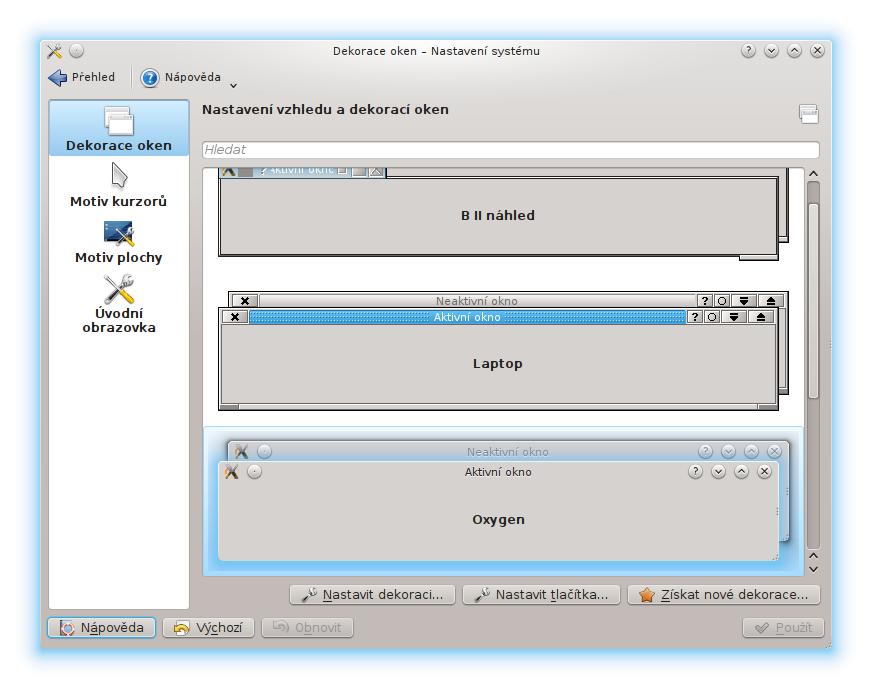The height and width of the screenshot is (689, 872).
Task: Click the bottom Nápověda help button
Action: pos(102,628)
